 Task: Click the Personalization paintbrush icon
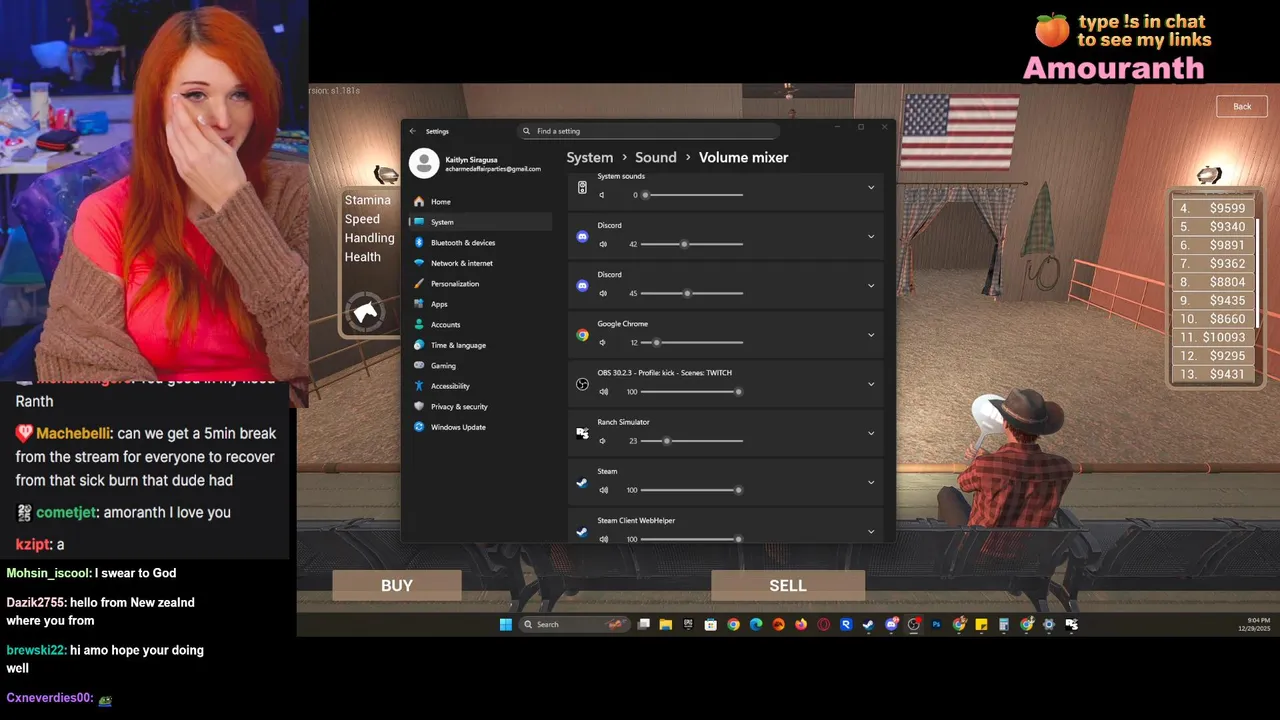(419, 283)
